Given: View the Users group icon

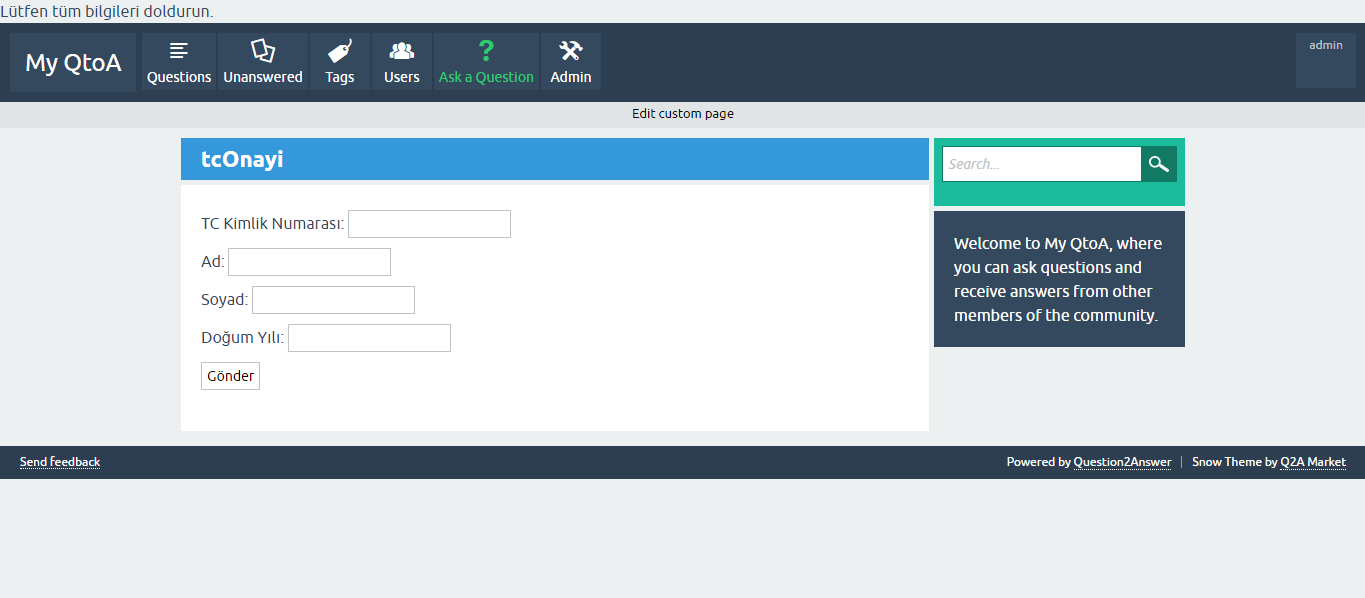Looking at the screenshot, I should 402,50.
